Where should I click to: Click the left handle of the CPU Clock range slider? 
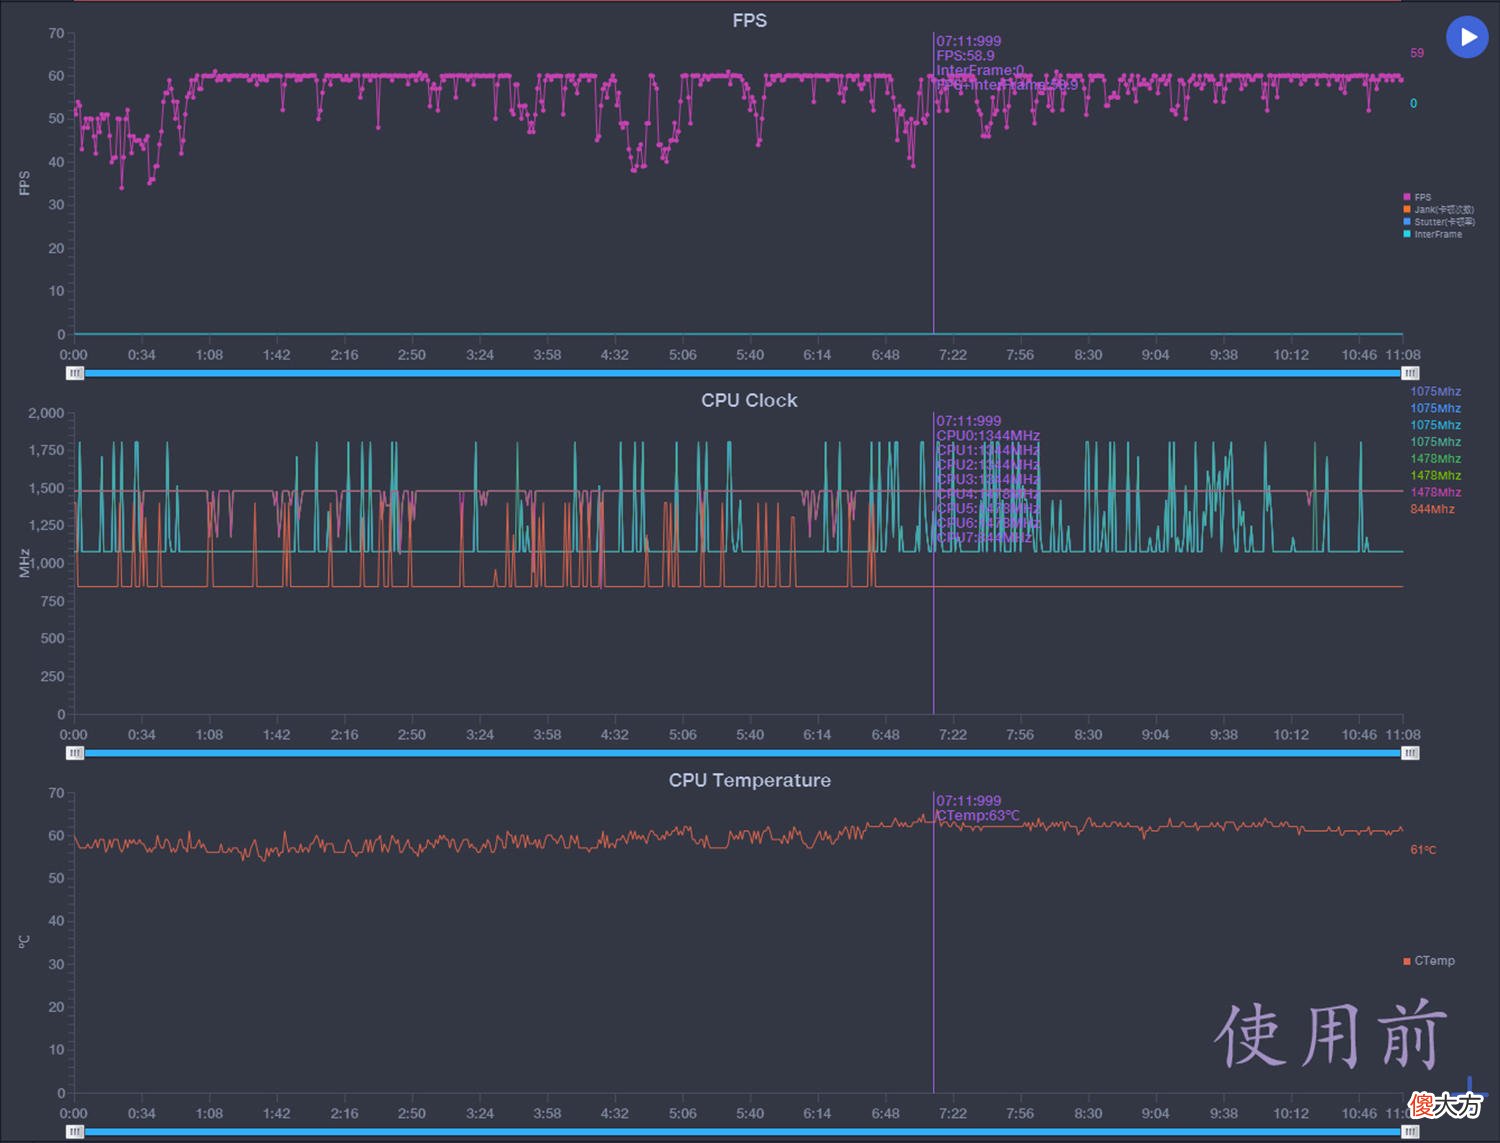point(75,753)
